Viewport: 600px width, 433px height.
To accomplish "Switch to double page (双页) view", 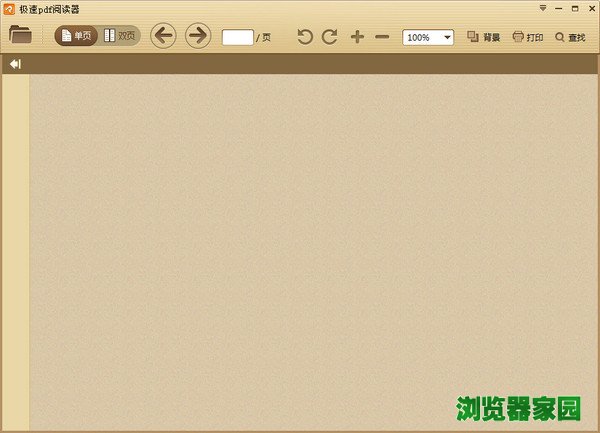I will (x=120, y=36).
